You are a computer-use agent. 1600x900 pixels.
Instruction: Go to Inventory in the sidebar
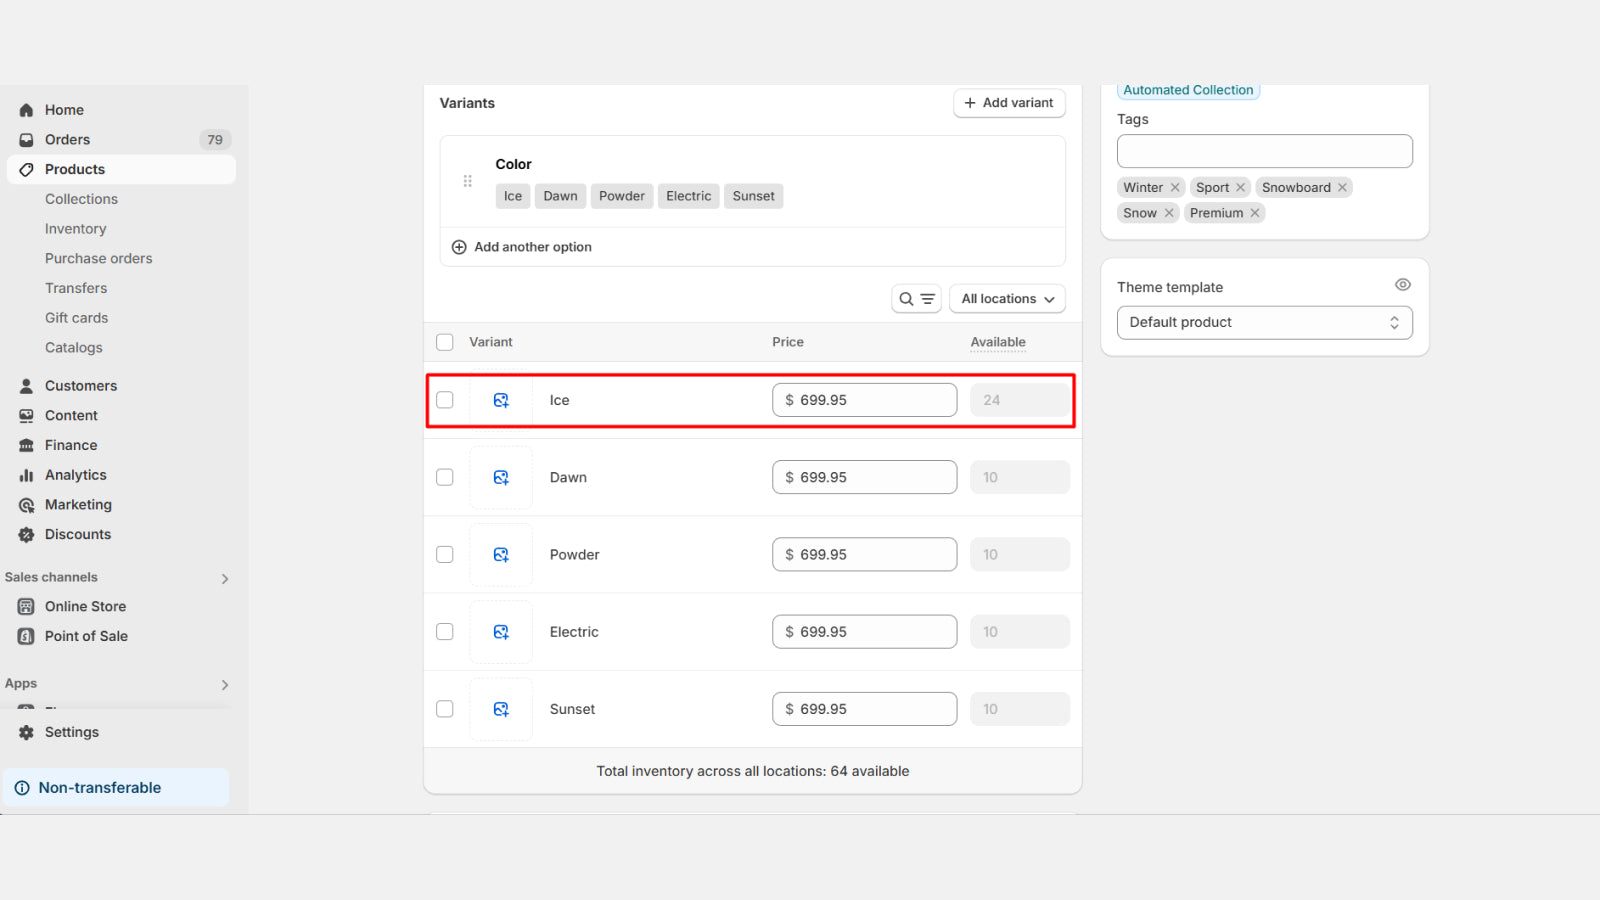(75, 229)
